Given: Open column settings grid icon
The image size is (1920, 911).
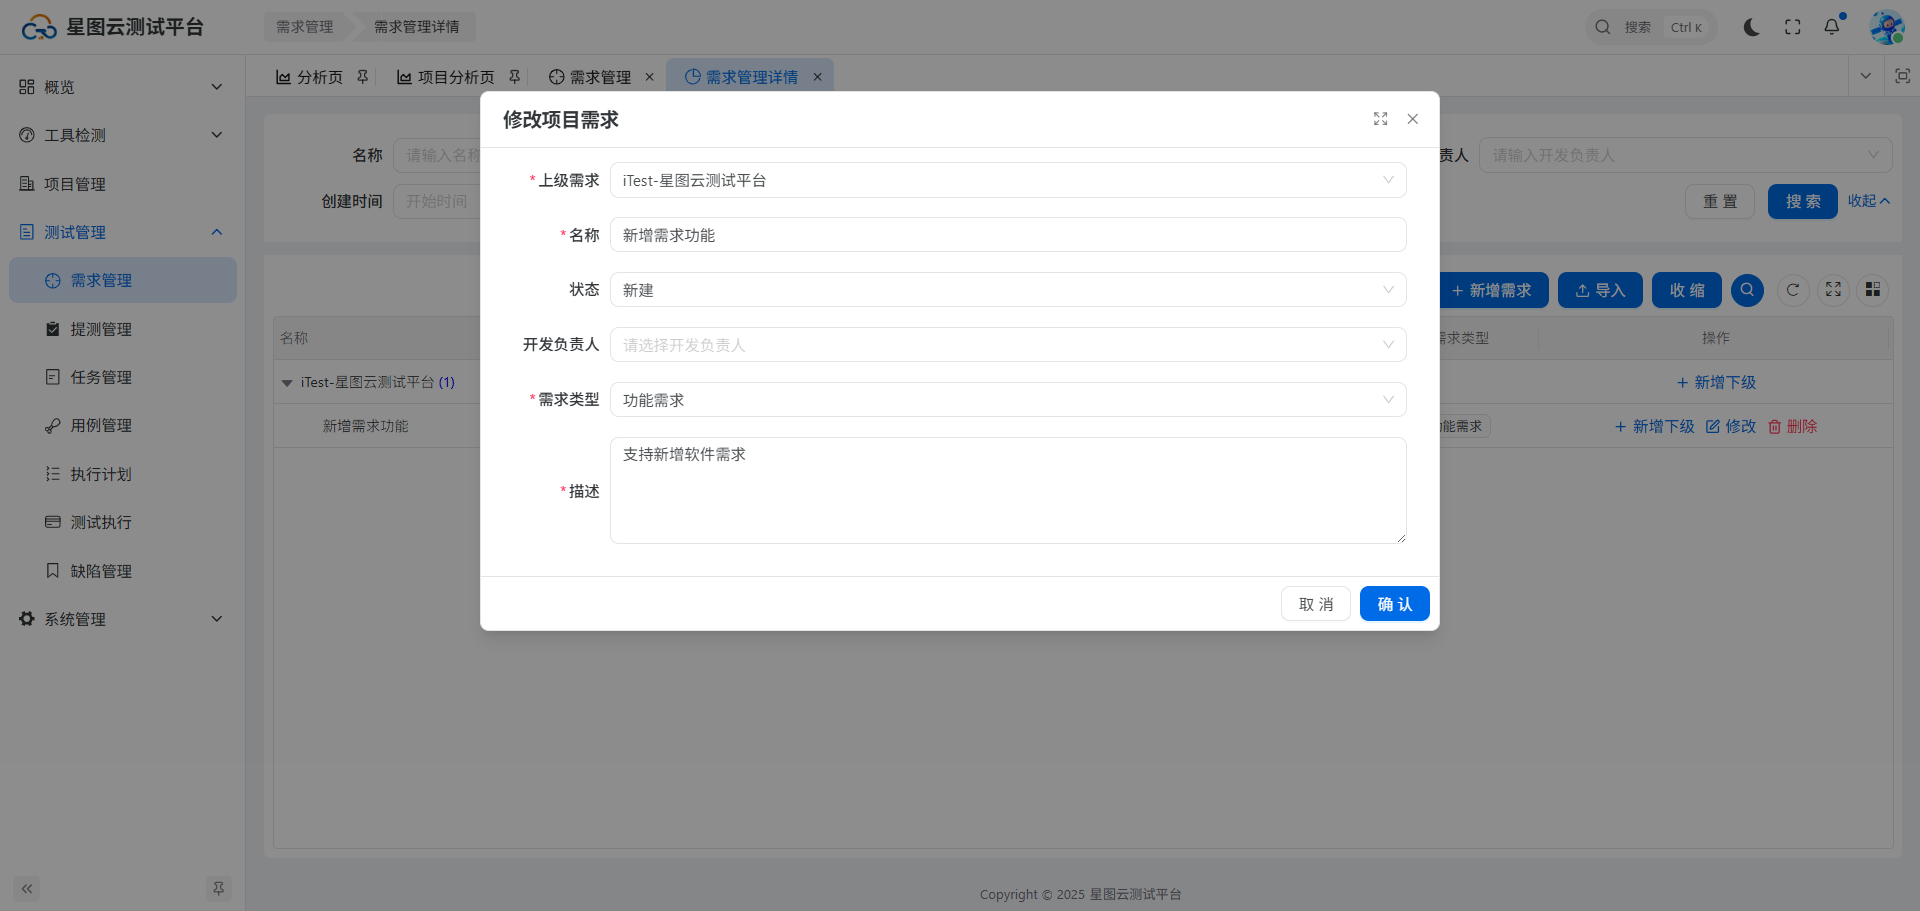Looking at the screenshot, I should (x=1873, y=290).
